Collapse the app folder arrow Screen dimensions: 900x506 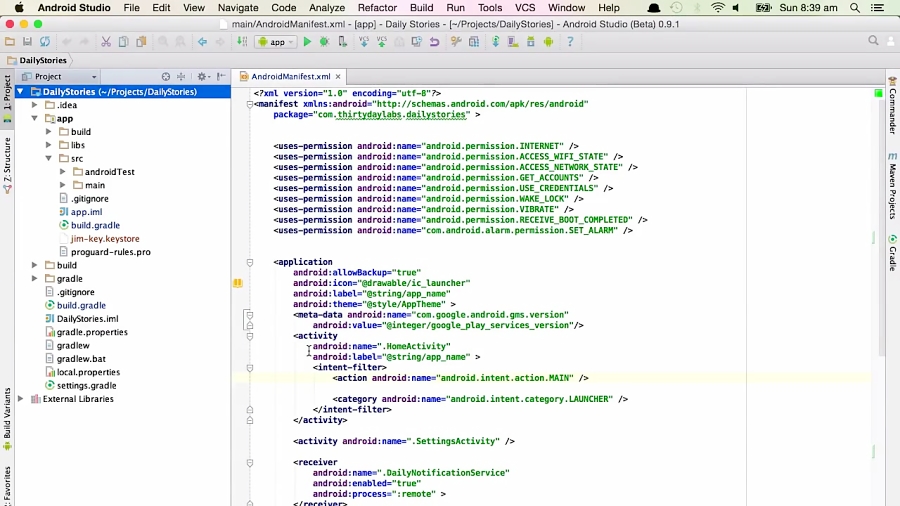(x=34, y=118)
